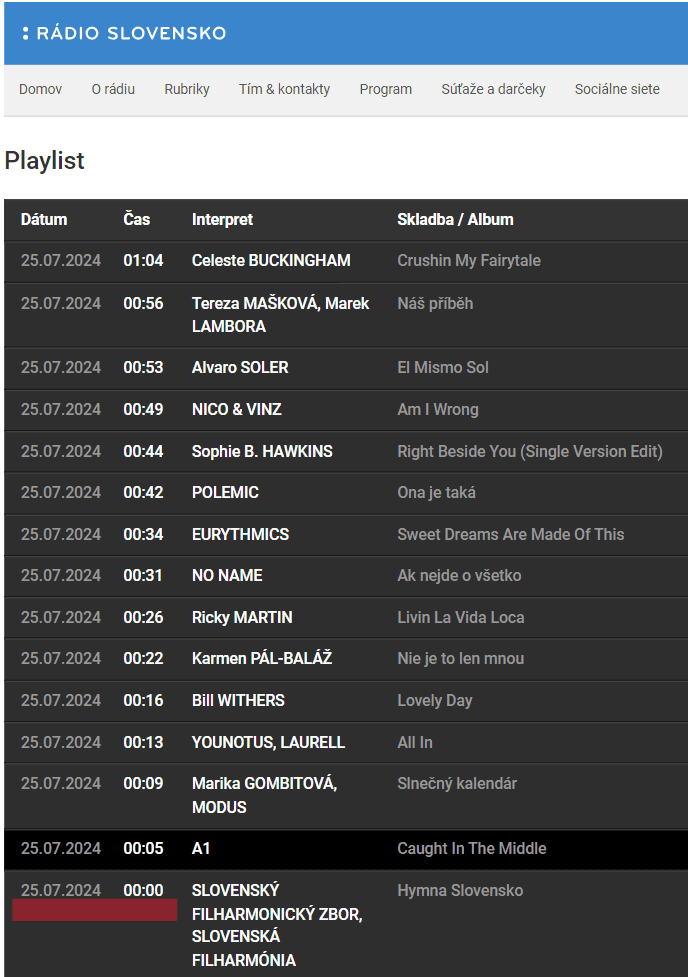Screen dimensions: 688x977
Task: Click the Dátum column header
Action: click(x=47, y=220)
